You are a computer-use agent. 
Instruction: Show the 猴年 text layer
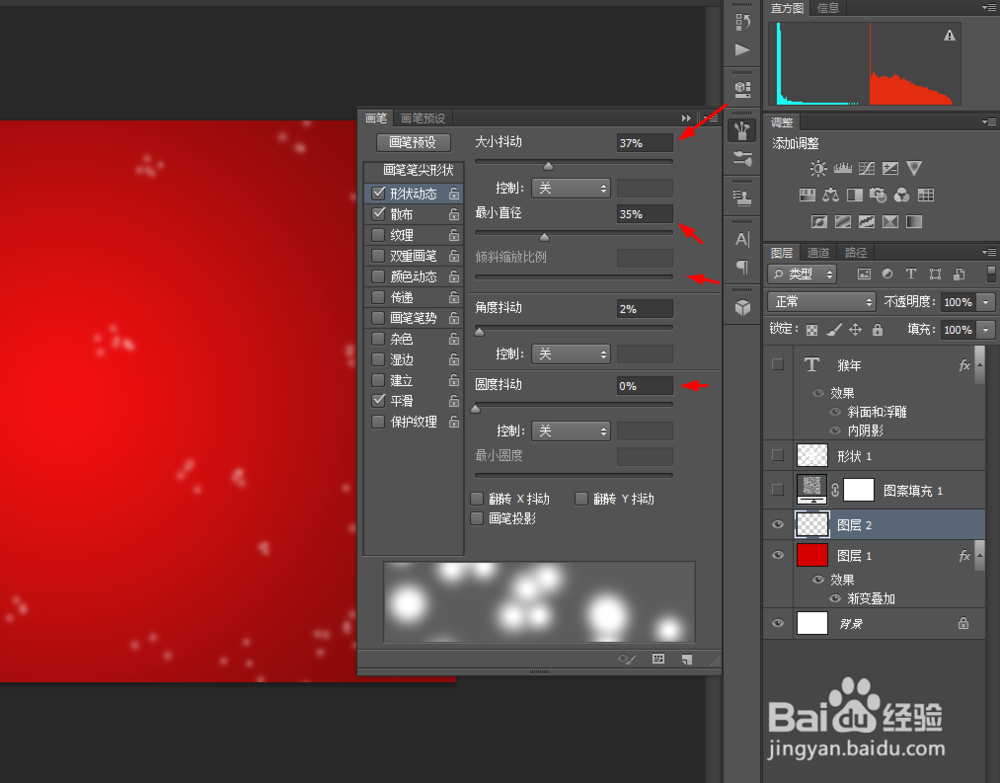click(777, 364)
